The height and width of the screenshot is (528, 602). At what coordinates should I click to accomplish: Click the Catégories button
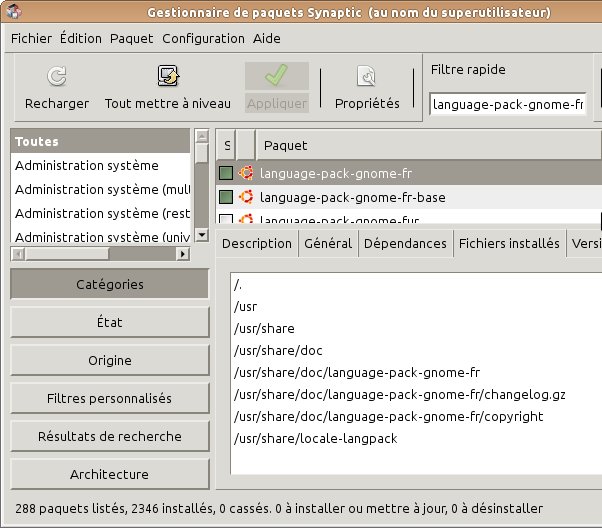pos(110,284)
